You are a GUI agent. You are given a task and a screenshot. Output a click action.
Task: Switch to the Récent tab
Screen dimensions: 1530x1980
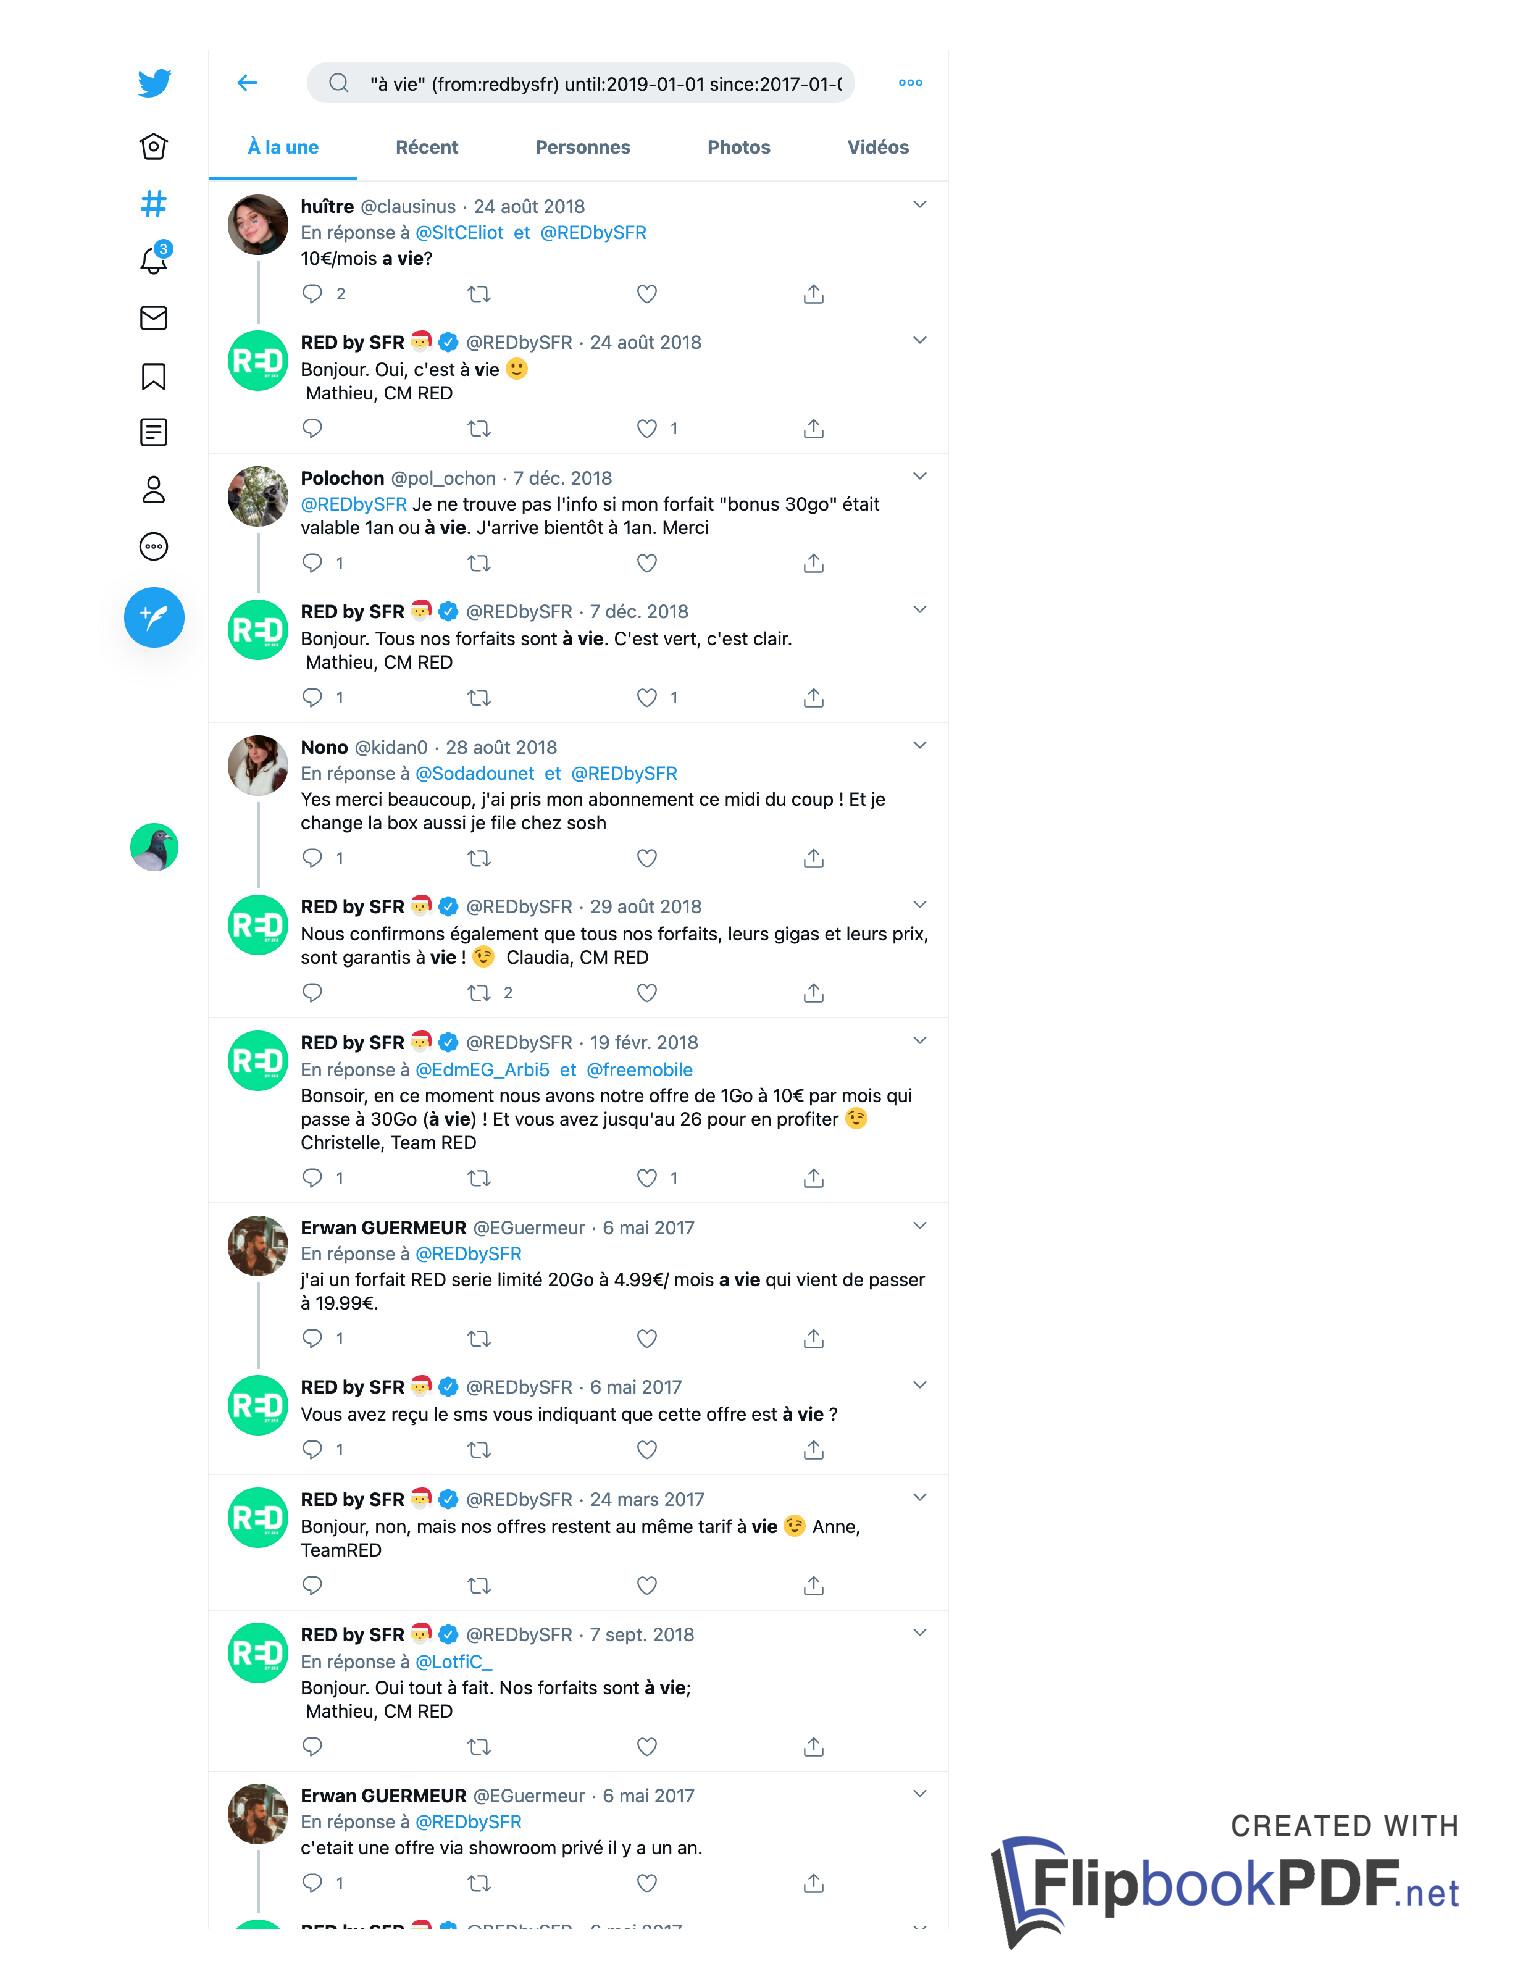pos(427,148)
